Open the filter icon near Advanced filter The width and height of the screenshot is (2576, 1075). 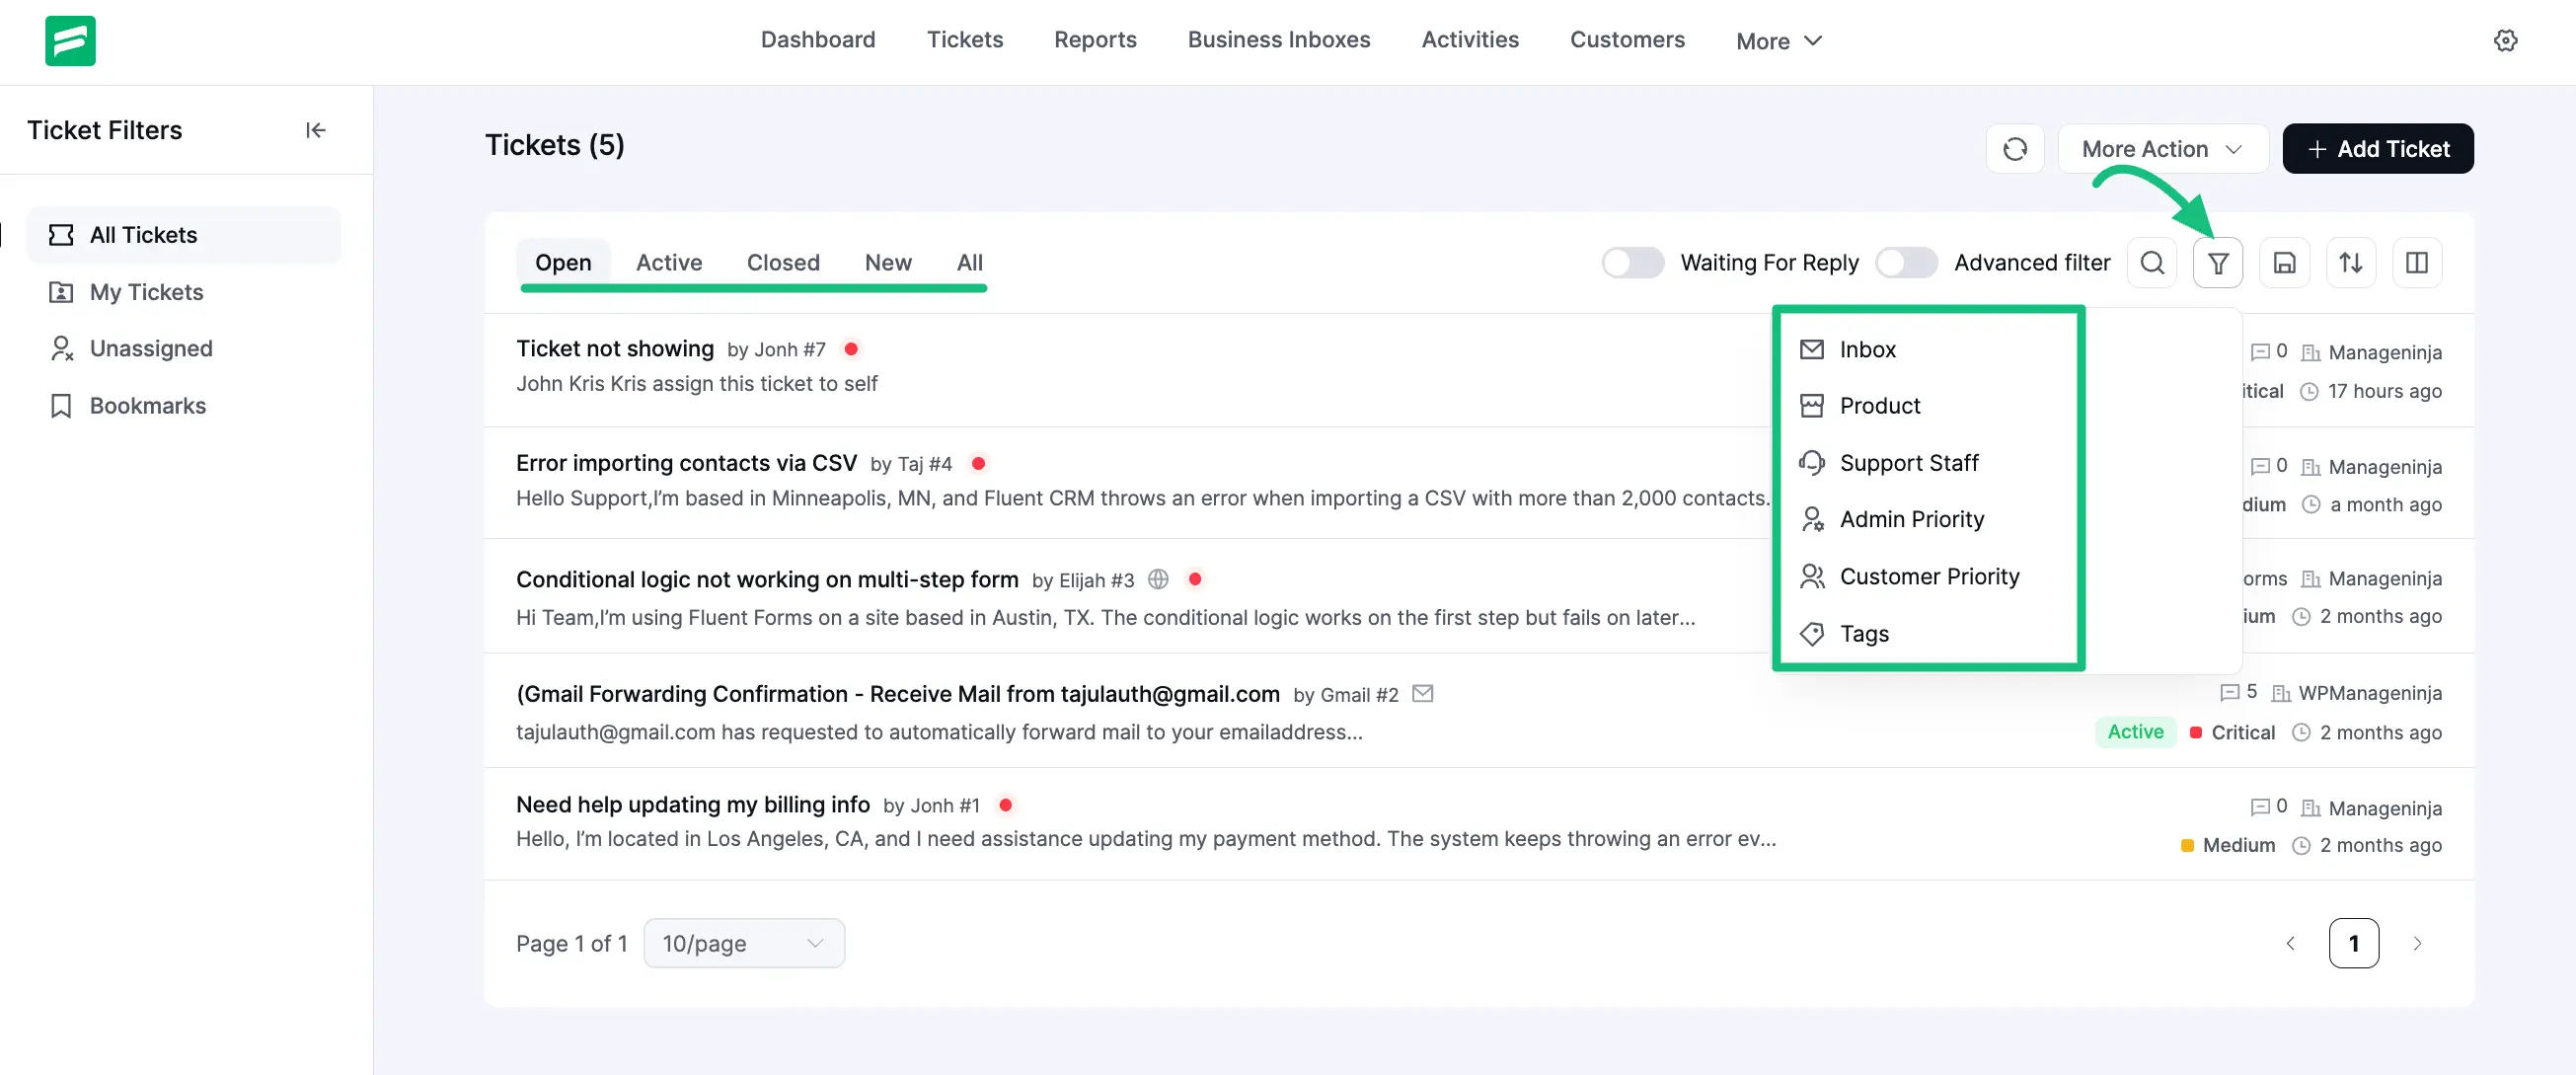[x=2218, y=262]
